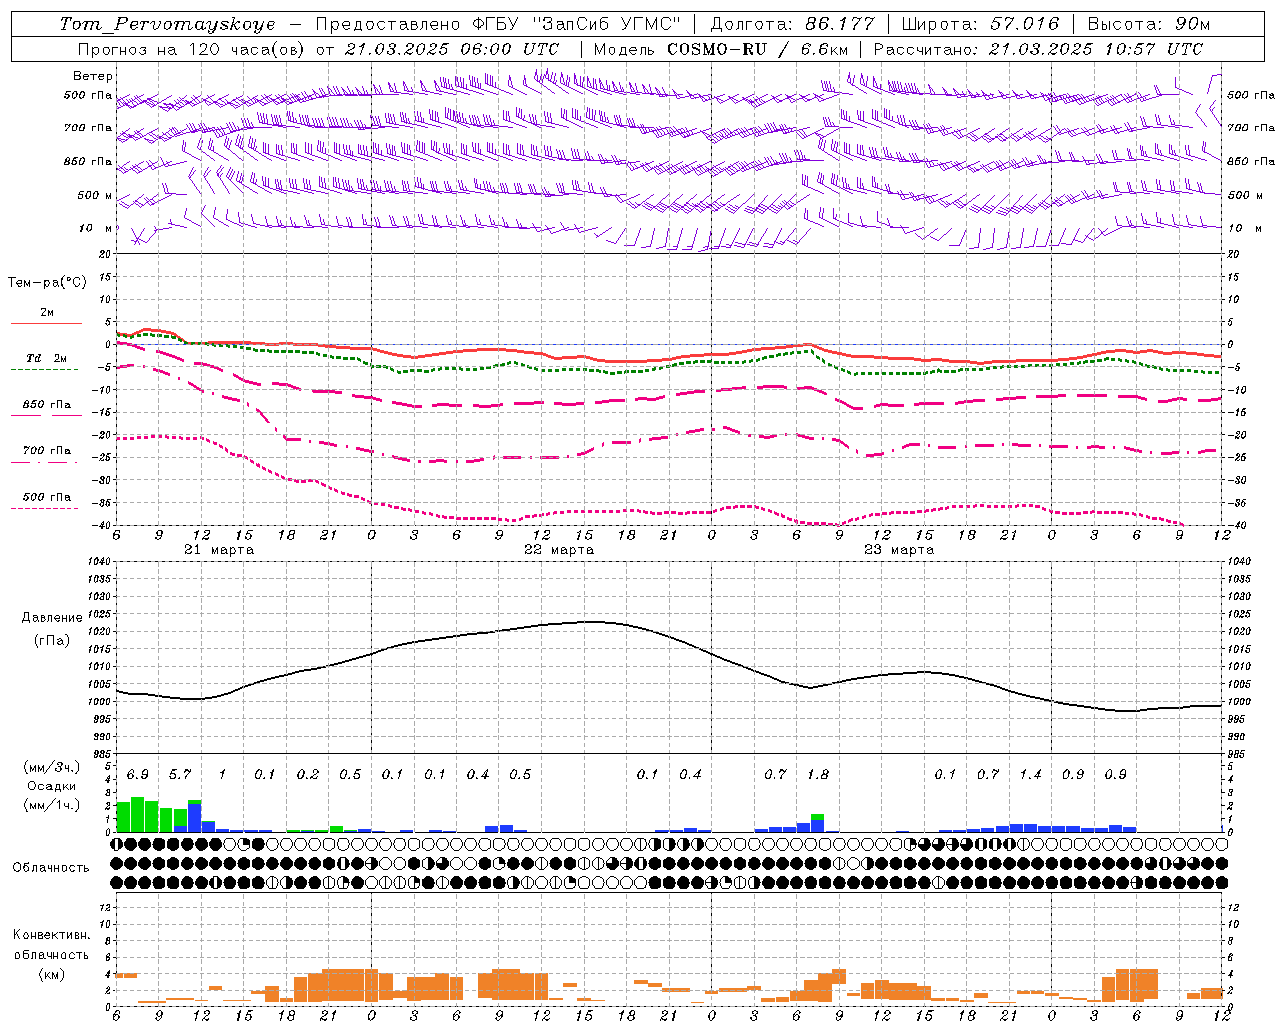Click the Осадки label

point(51,786)
